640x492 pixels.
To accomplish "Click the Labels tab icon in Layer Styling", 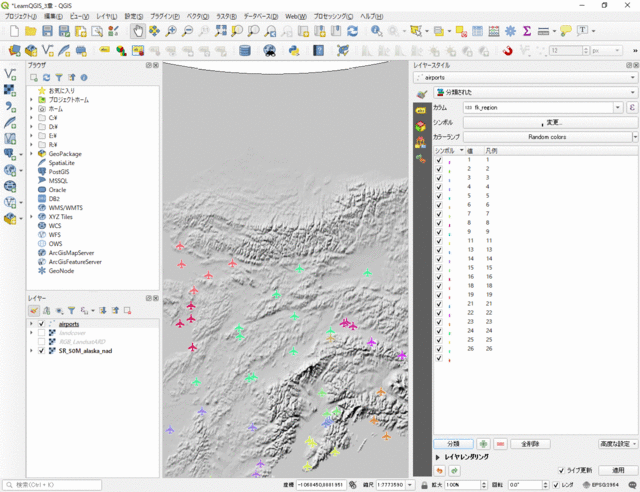I will (x=421, y=110).
